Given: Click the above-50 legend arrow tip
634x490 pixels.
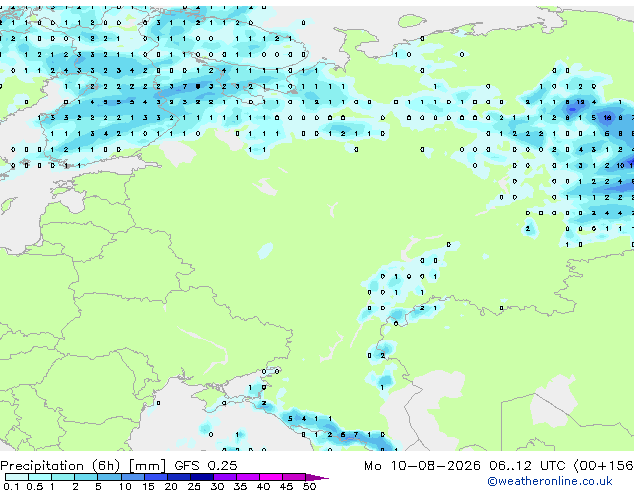Looking at the screenshot, I should (x=317, y=477).
